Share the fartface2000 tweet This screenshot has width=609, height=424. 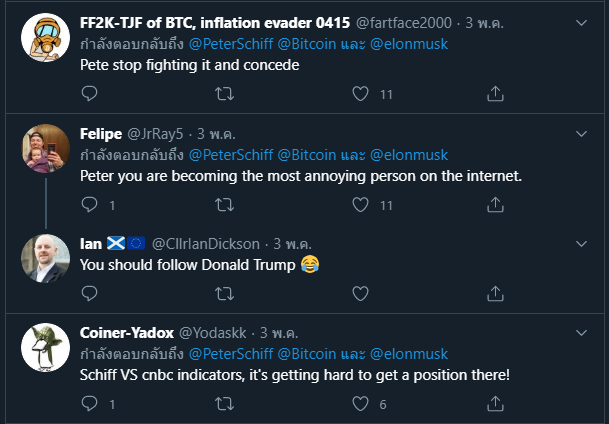pos(495,94)
